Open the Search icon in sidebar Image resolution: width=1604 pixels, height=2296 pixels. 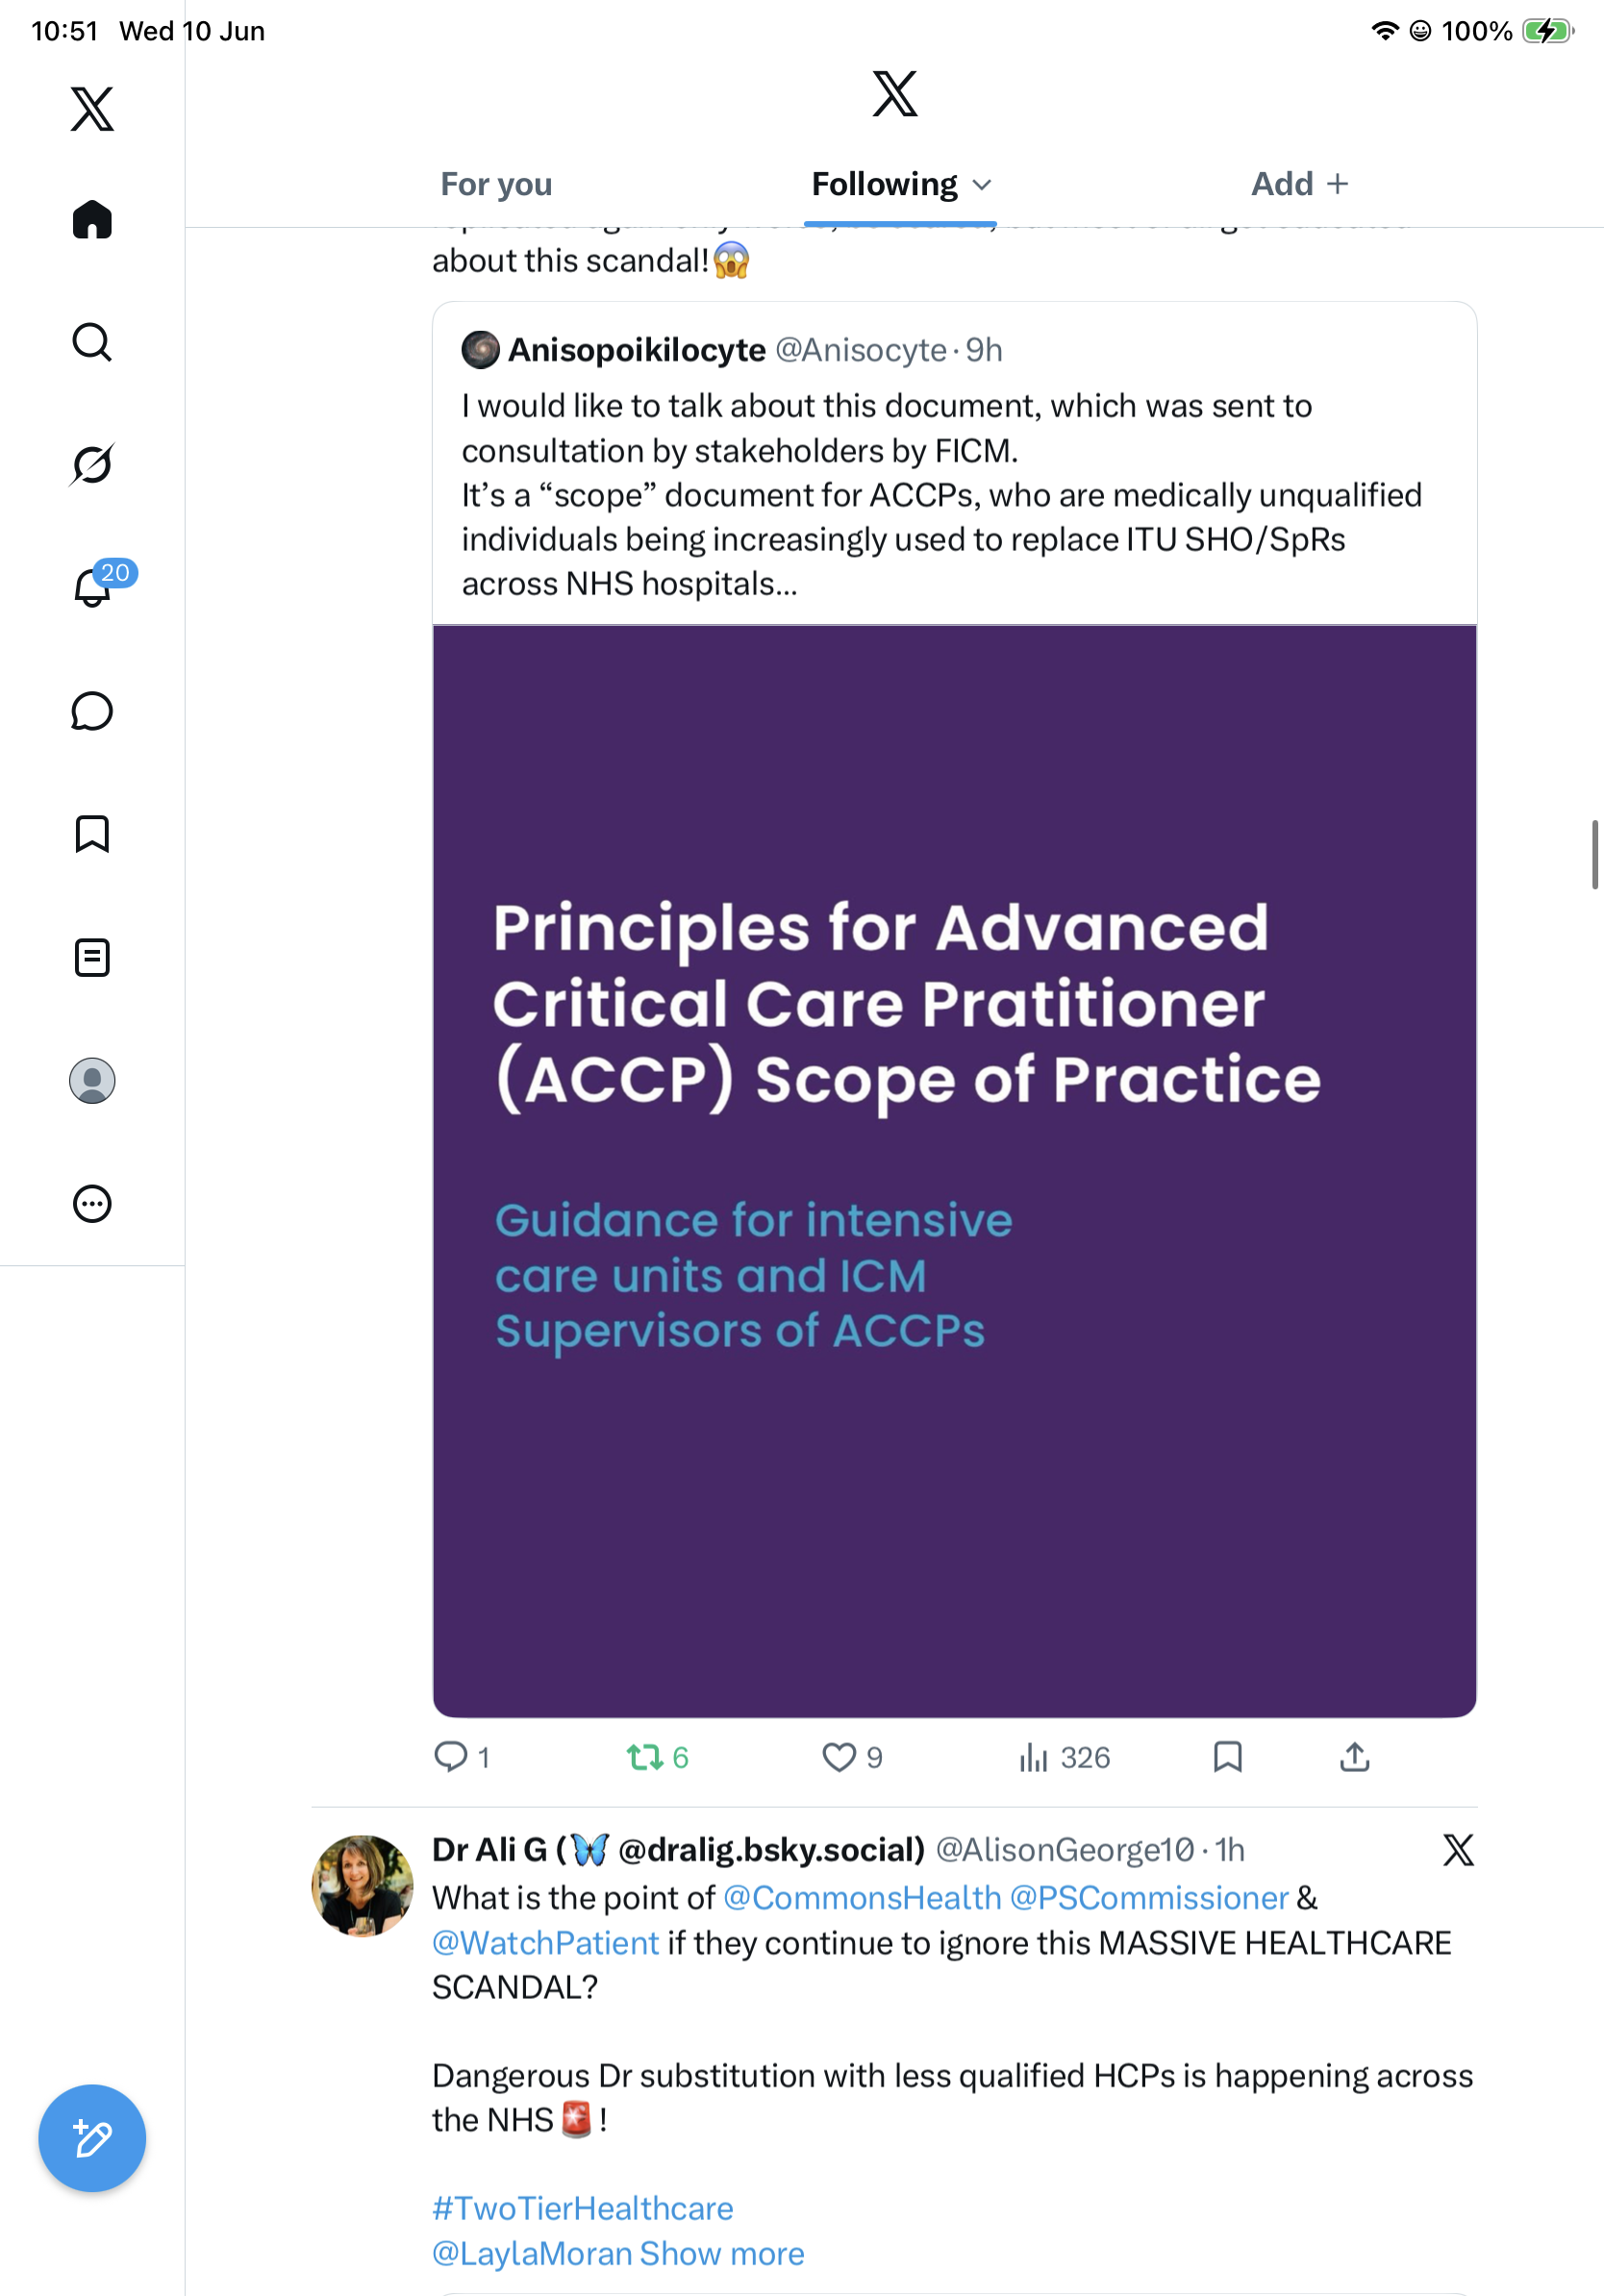coord(92,342)
